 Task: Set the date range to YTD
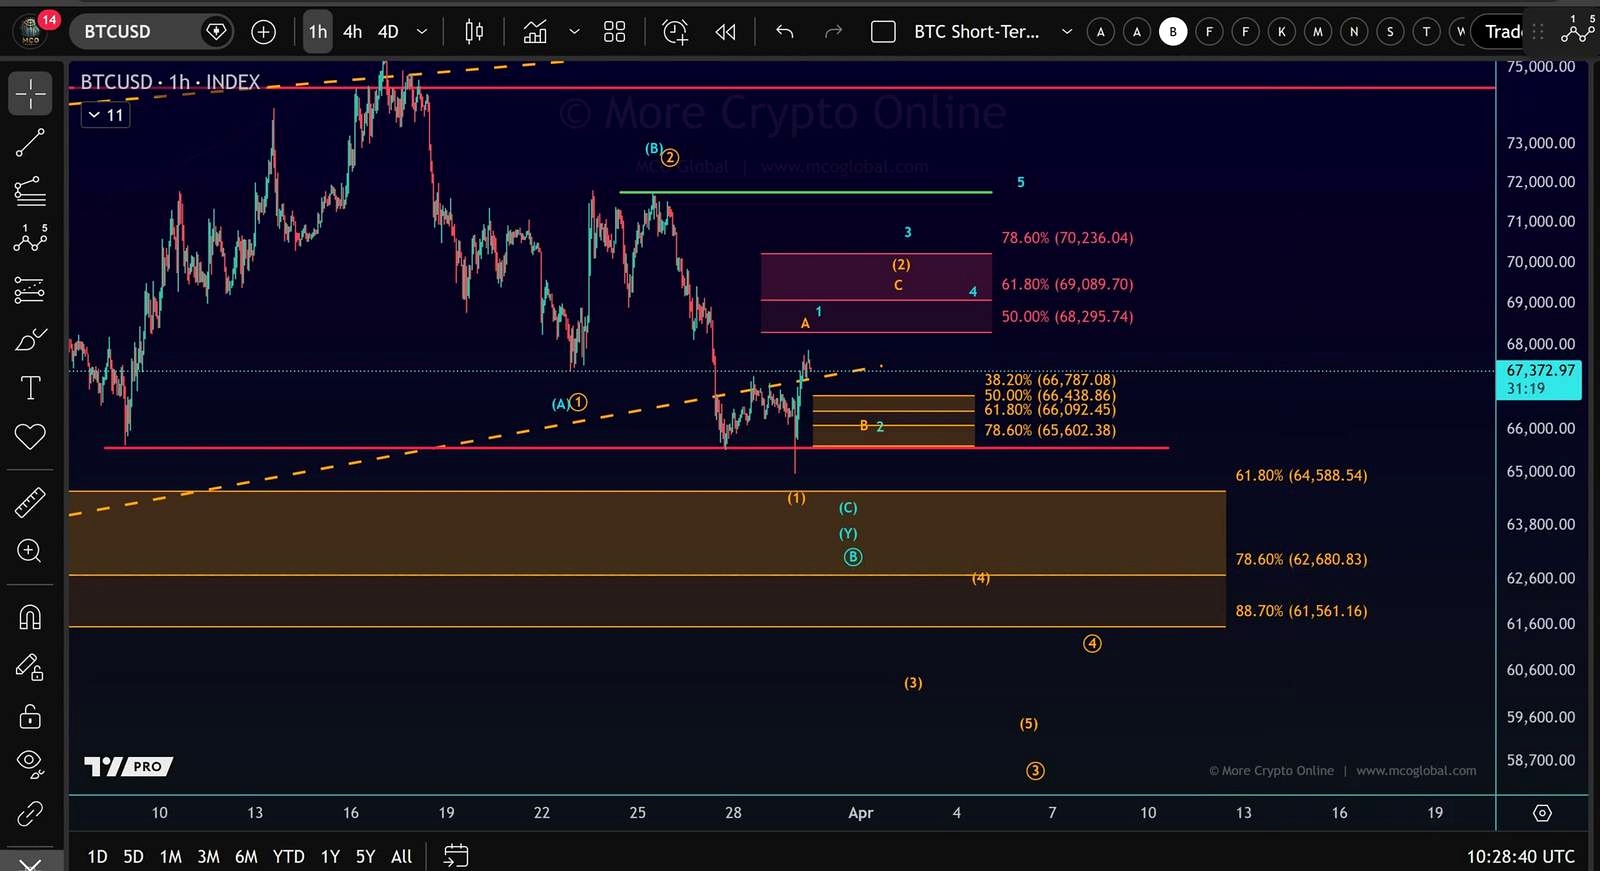tap(288, 856)
